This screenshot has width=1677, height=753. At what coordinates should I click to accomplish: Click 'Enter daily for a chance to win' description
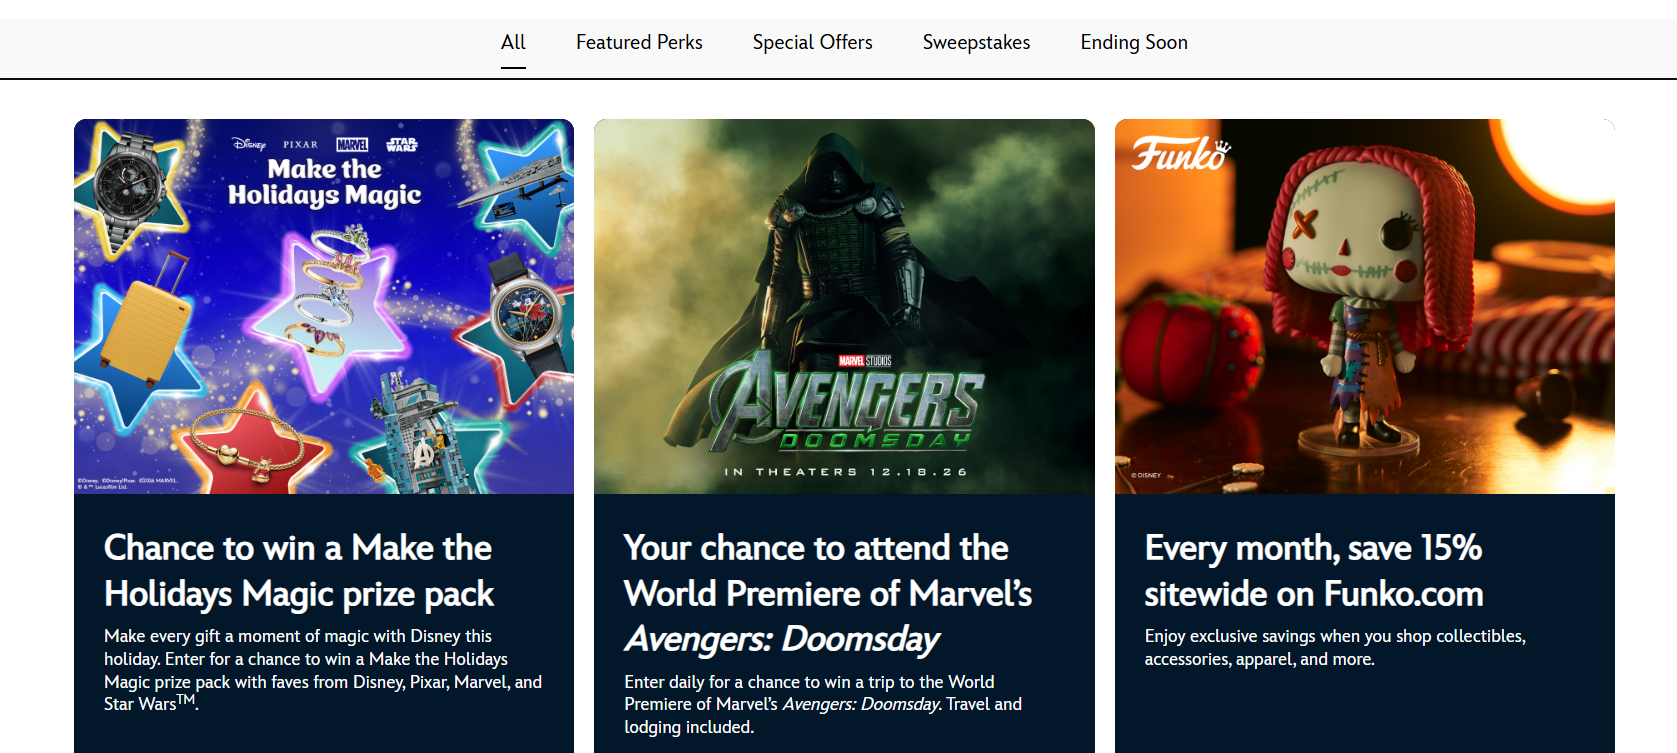tap(823, 704)
